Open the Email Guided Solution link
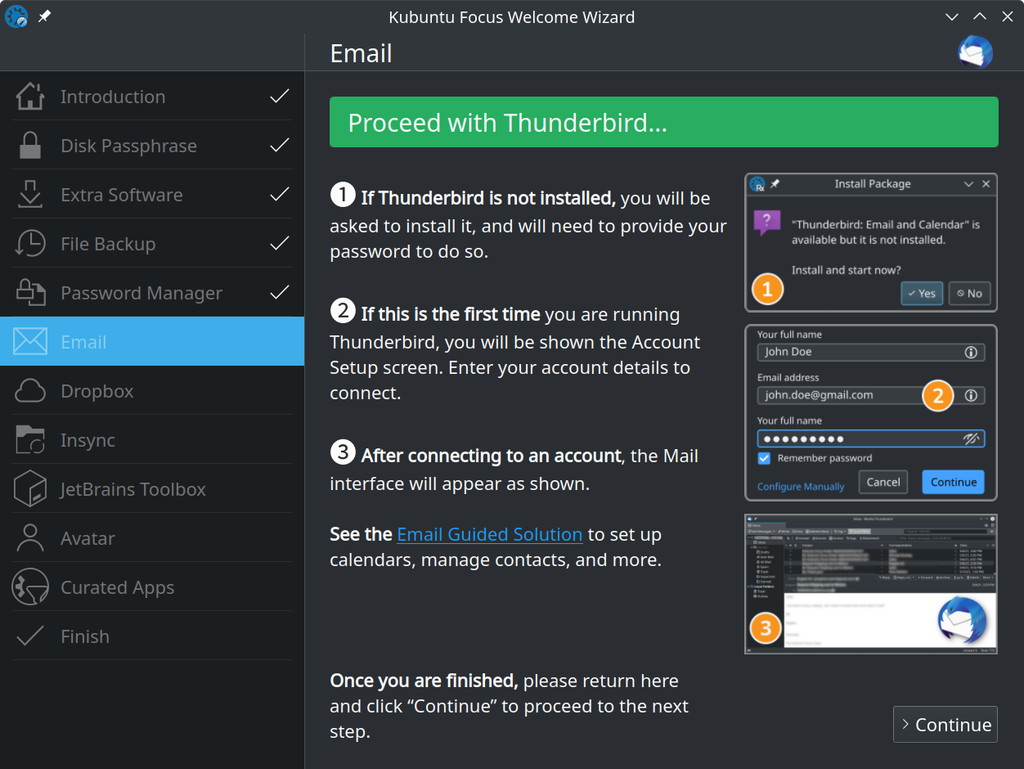The image size is (1024, 769). tap(489, 534)
